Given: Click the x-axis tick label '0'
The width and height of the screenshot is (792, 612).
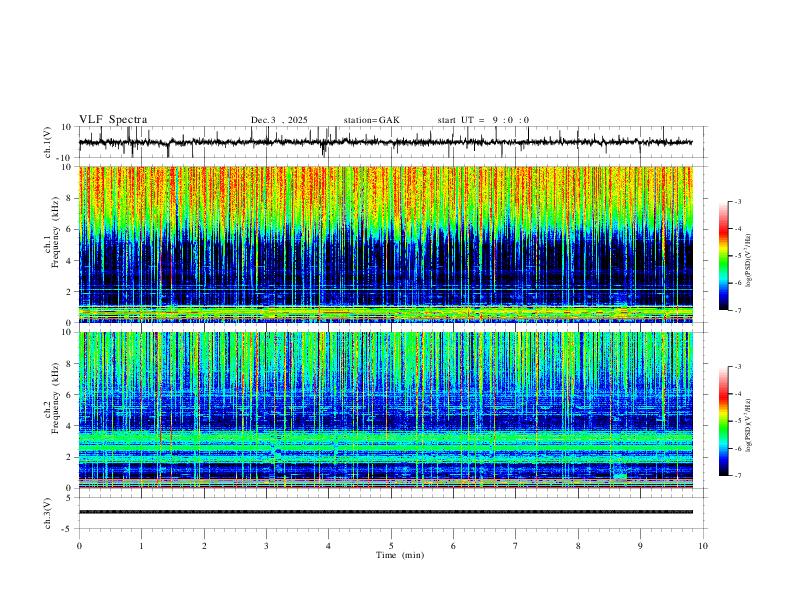Looking at the screenshot, I should (x=79, y=545).
